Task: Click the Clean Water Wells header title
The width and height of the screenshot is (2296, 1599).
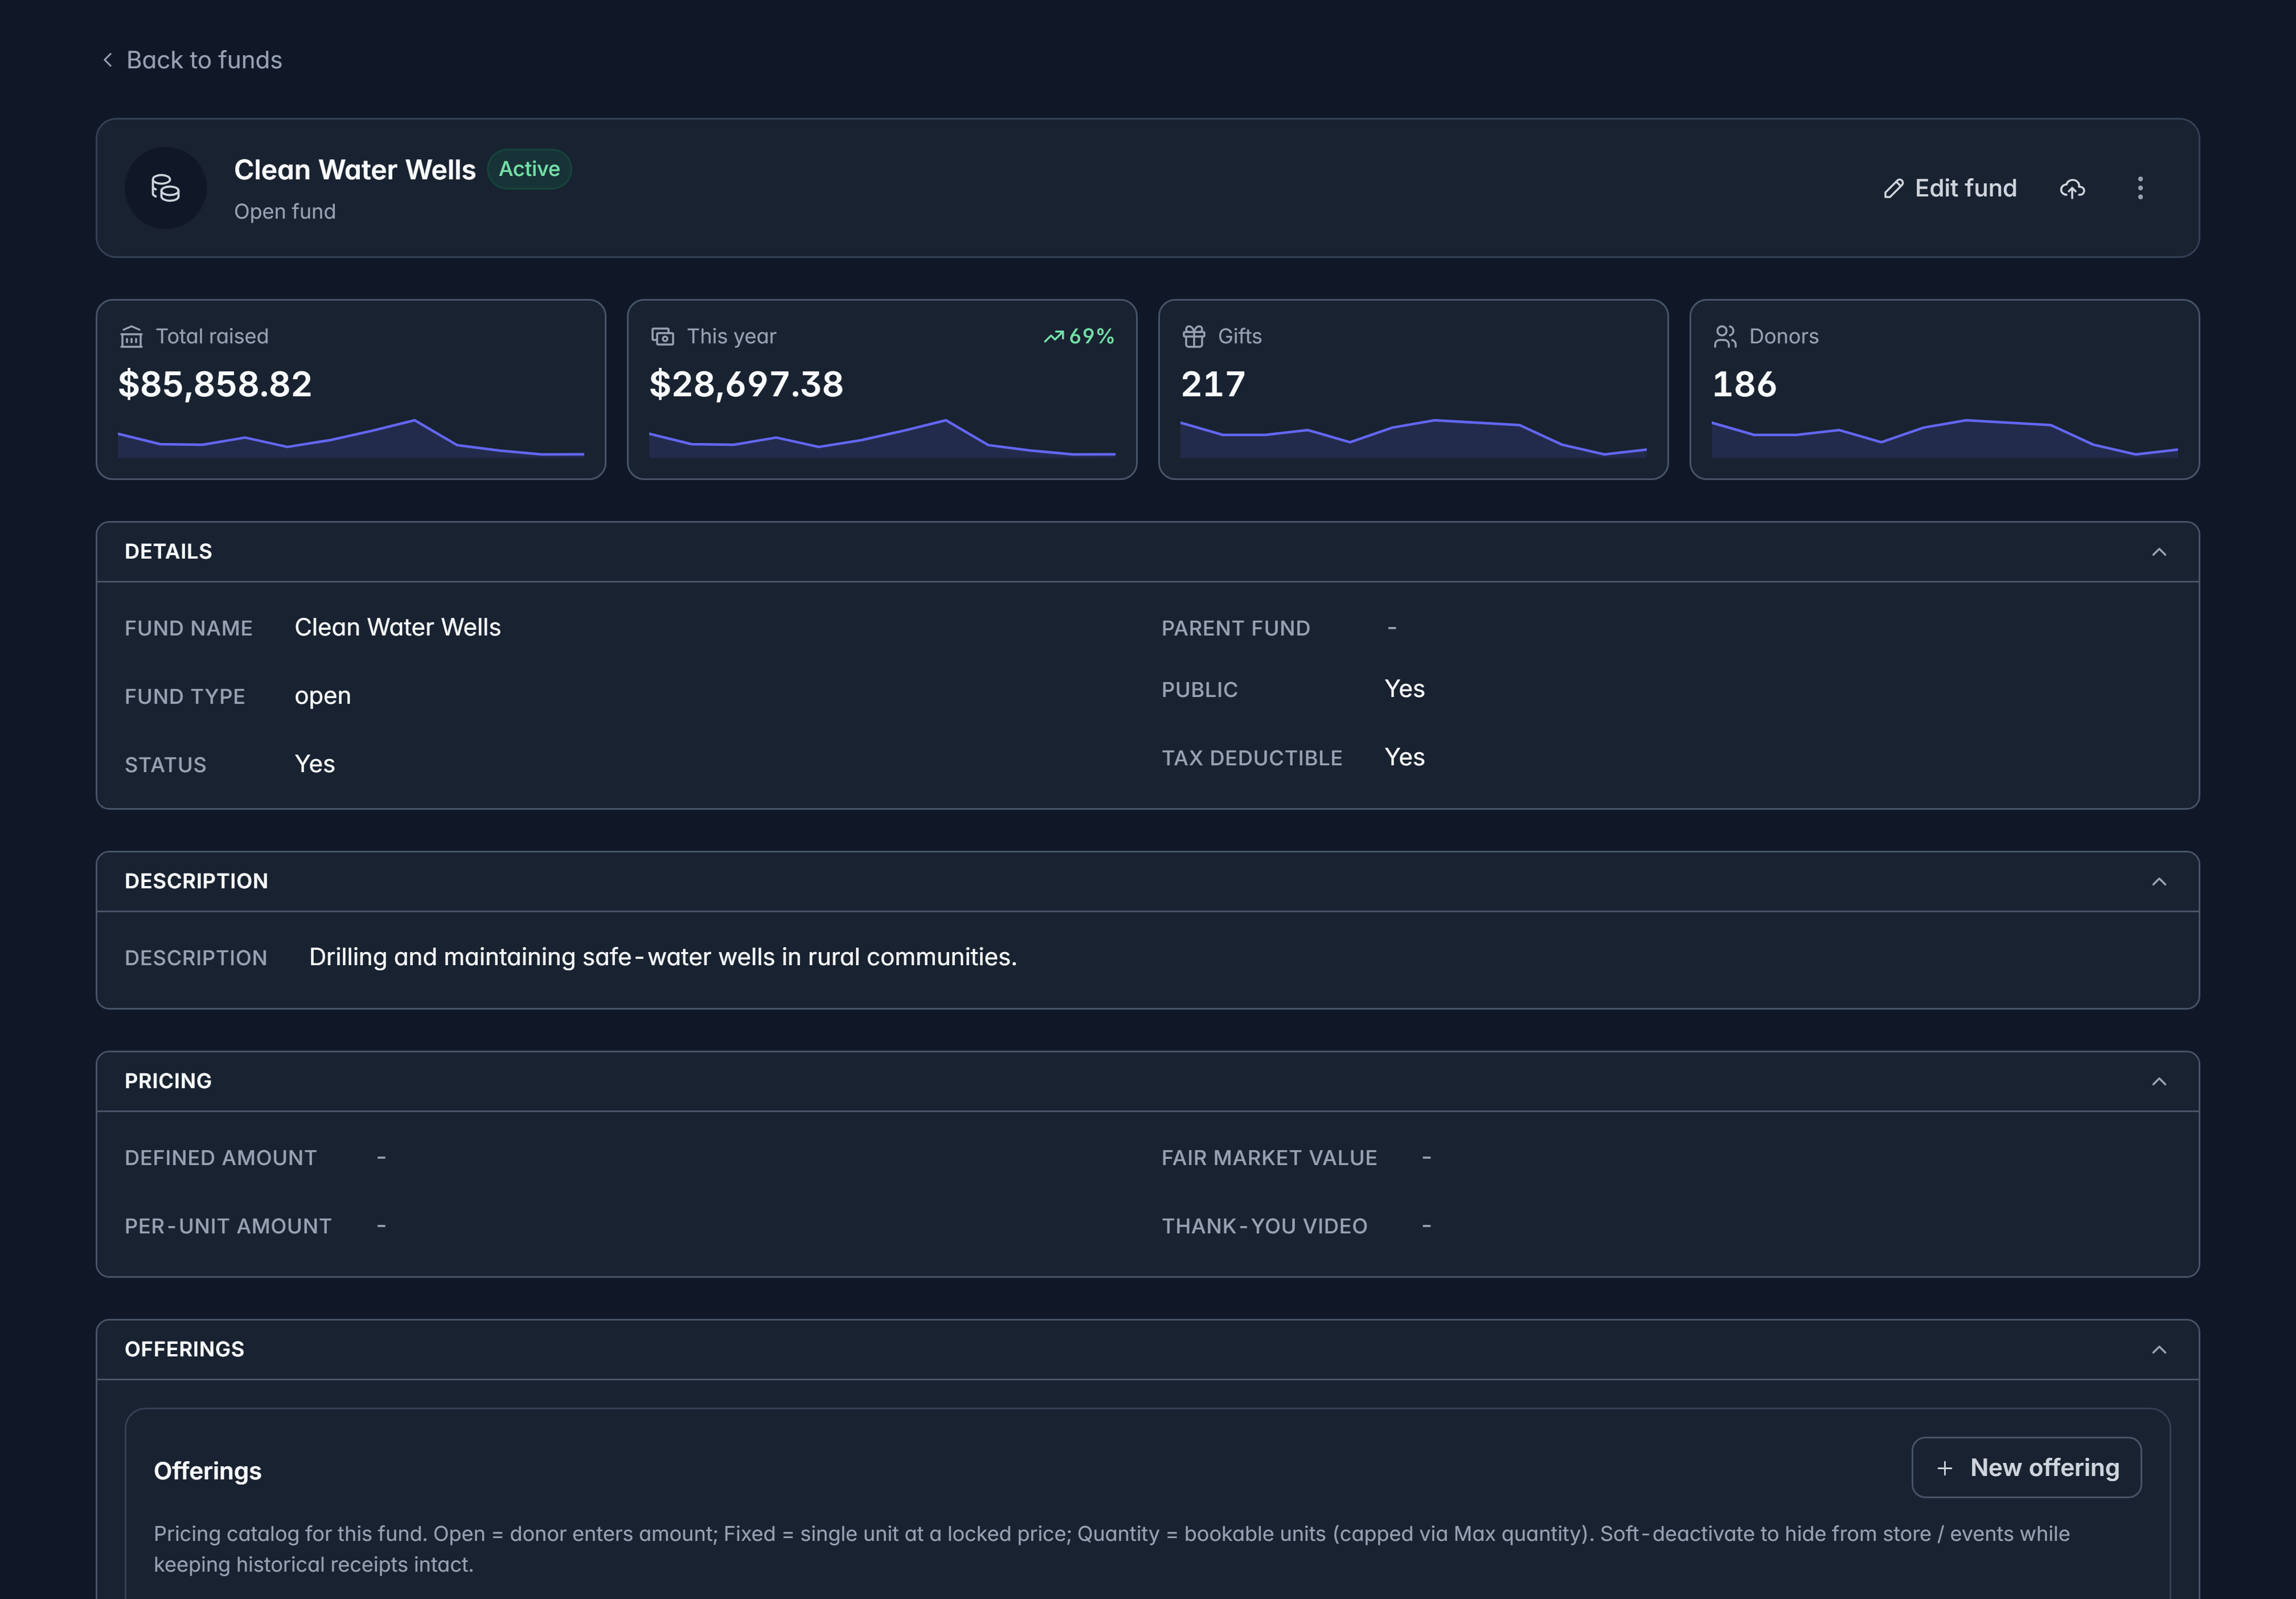Action: (x=354, y=170)
